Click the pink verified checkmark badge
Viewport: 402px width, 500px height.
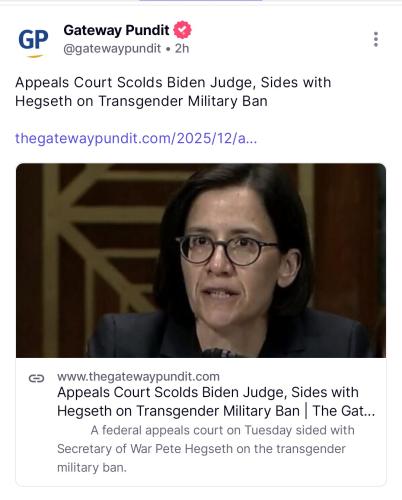pyautogui.click(x=182, y=30)
